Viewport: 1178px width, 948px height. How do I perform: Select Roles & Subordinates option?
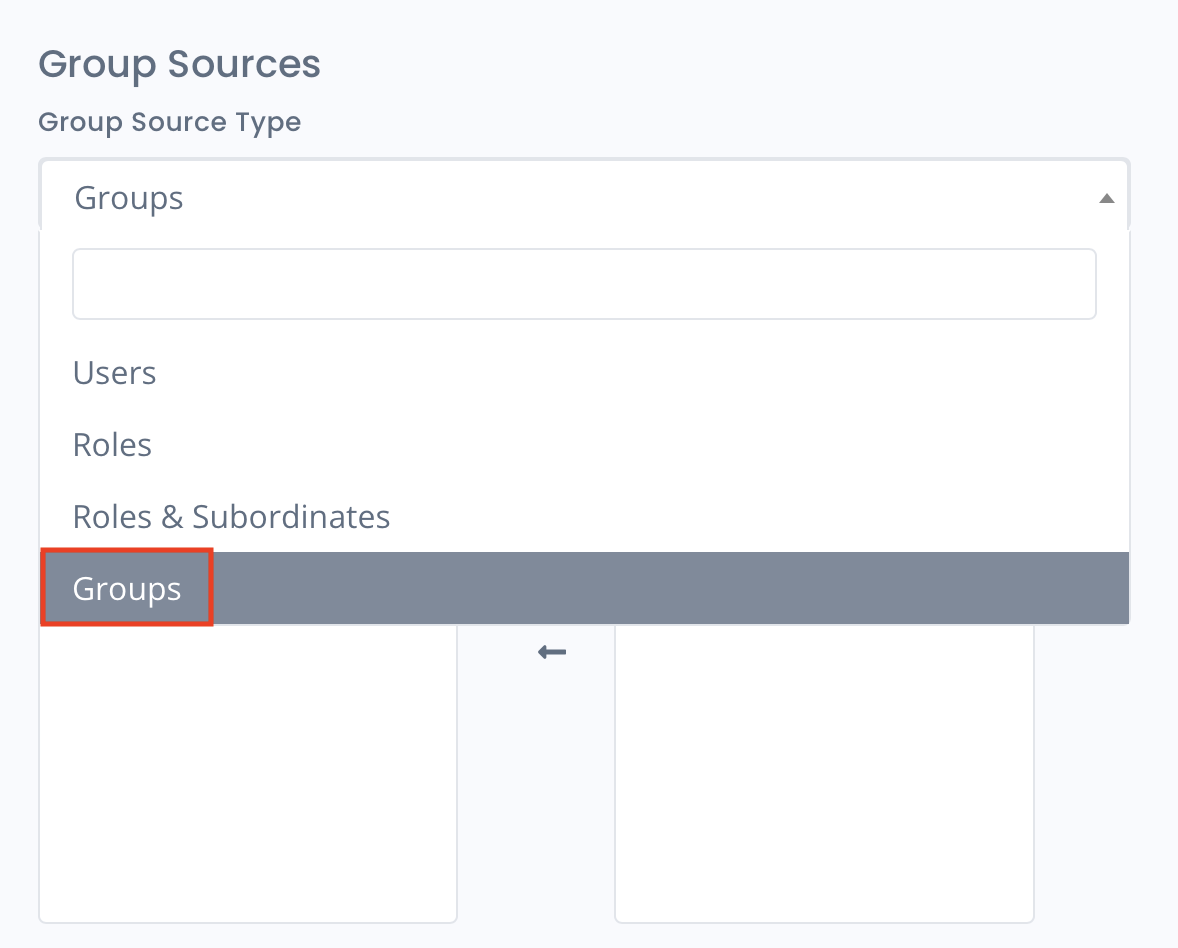click(x=584, y=517)
